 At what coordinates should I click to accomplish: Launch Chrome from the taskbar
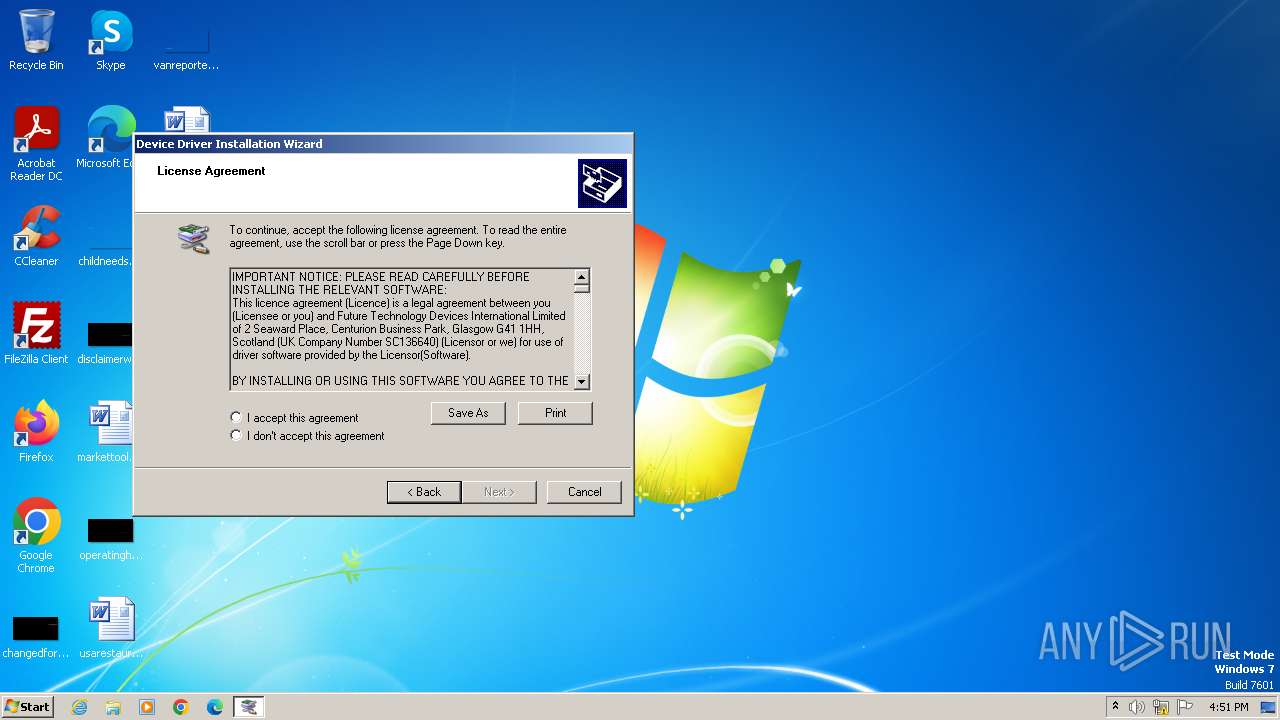[181, 707]
